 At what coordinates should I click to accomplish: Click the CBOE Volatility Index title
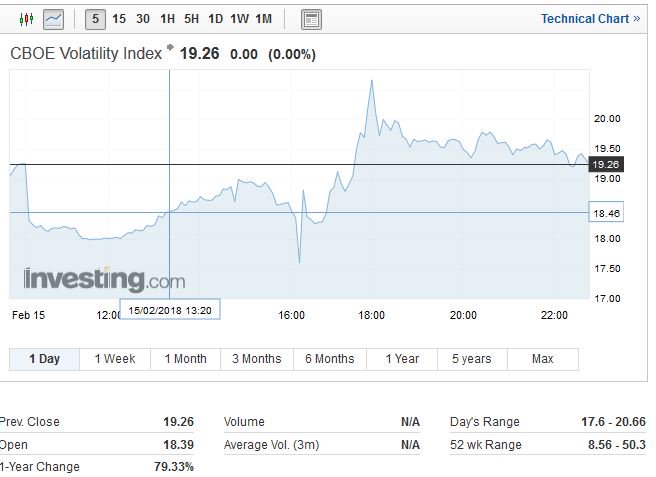click(86, 54)
